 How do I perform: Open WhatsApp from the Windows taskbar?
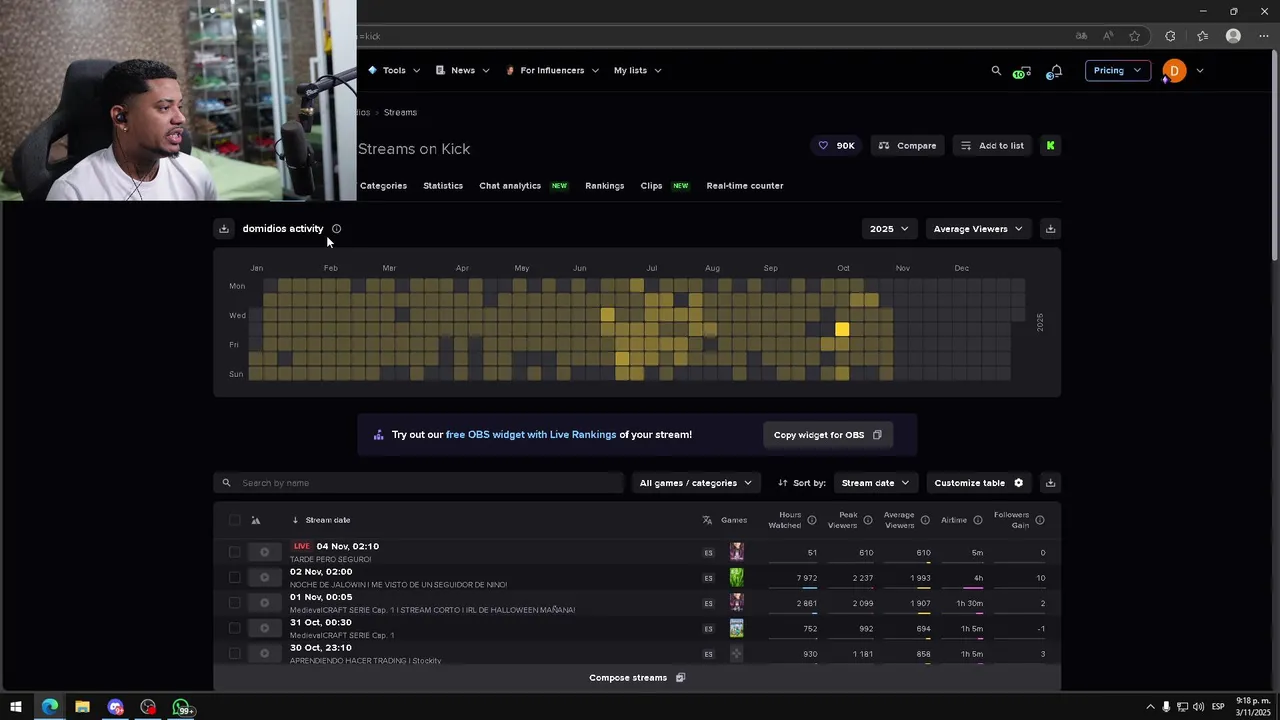coord(181,707)
